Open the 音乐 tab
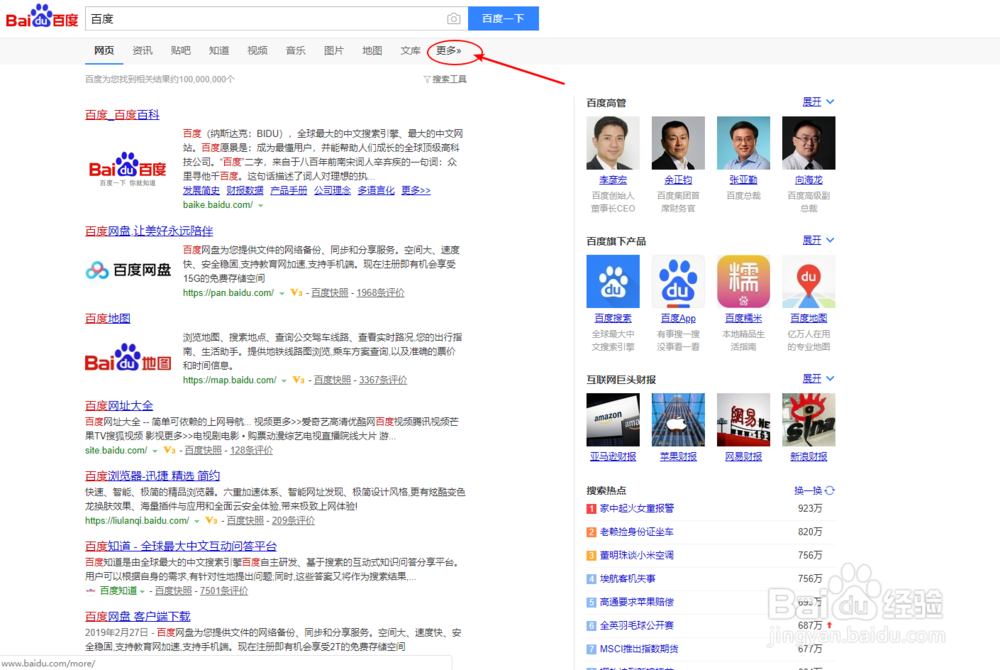The width and height of the screenshot is (1000, 670). coord(295,50)
